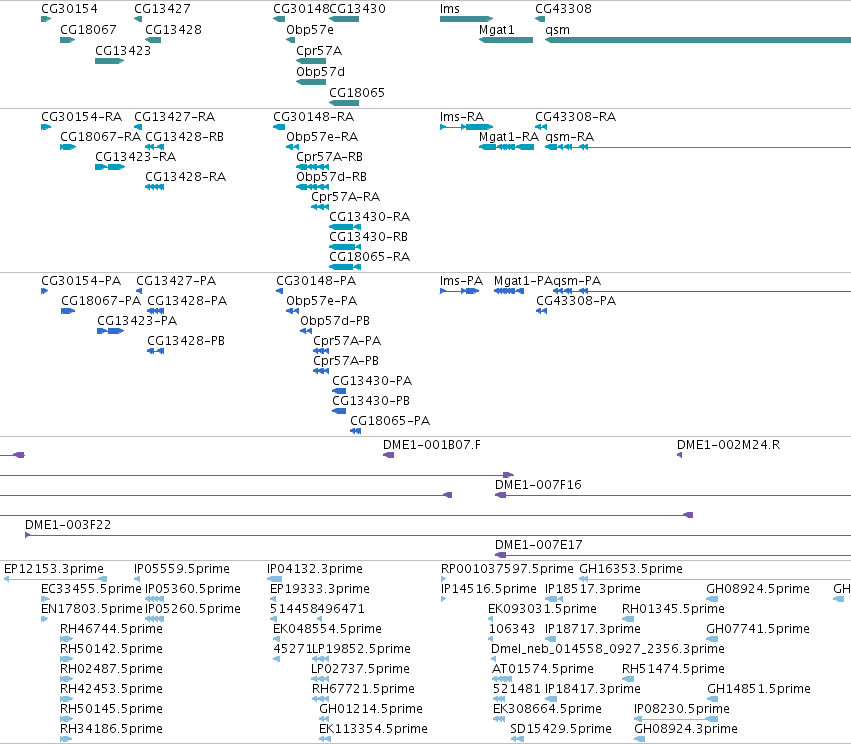
Task: Click the CG13423-RA transcript label
Action: pyautogui.click(x=136, y=157)
